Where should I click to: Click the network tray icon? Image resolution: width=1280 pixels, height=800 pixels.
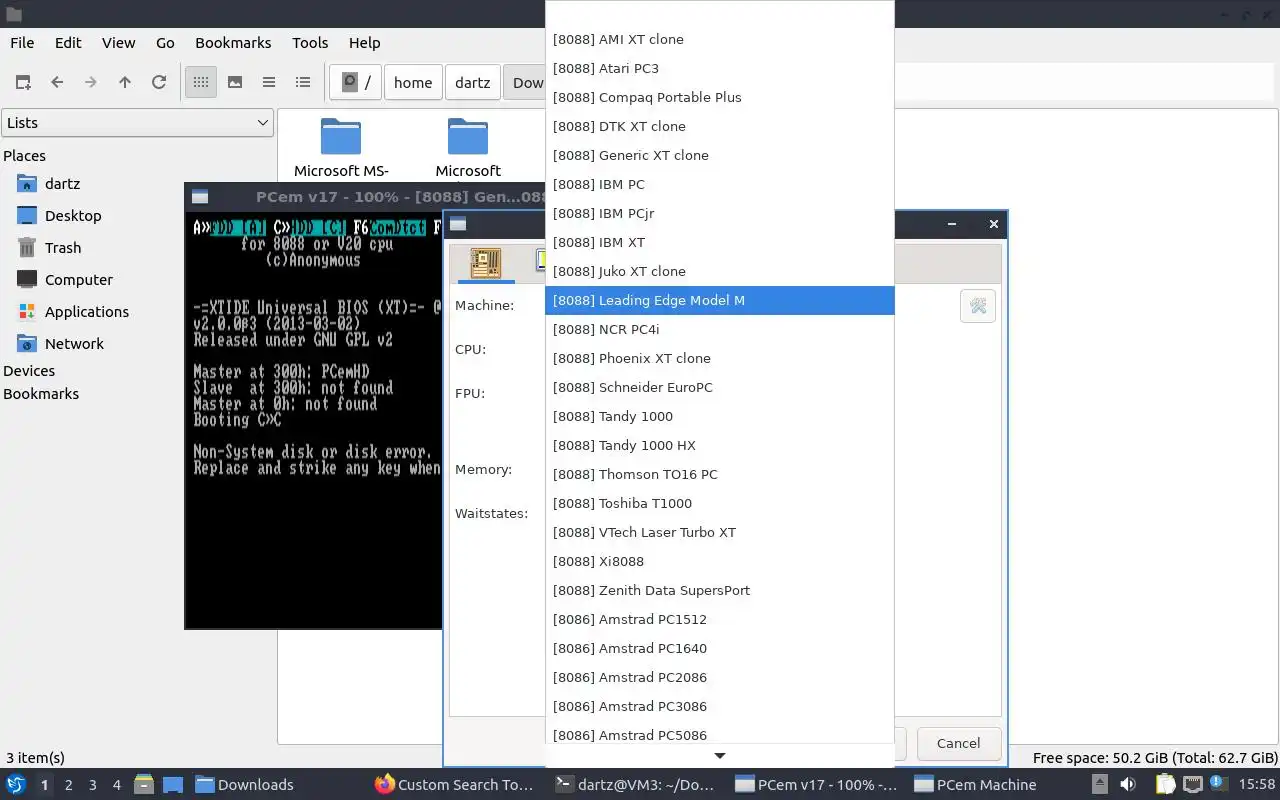[x=1193, y=785]
